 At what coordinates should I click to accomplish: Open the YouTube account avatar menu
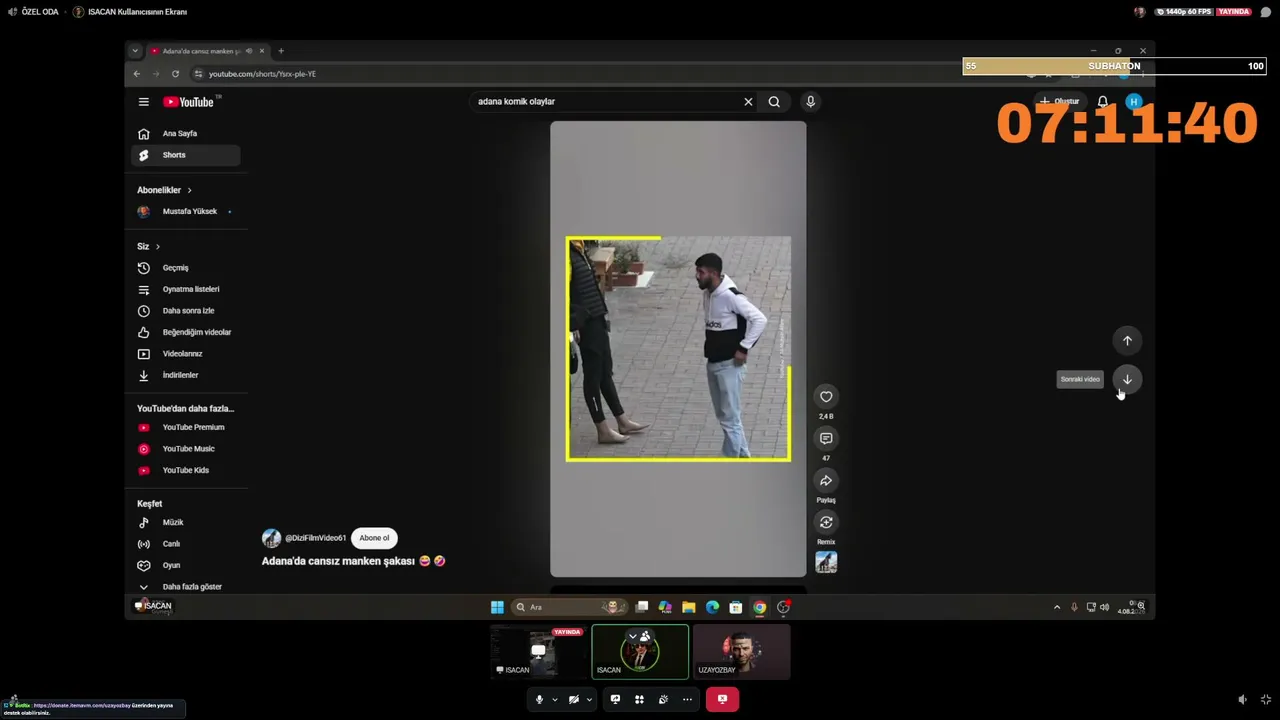point(1133,102)
